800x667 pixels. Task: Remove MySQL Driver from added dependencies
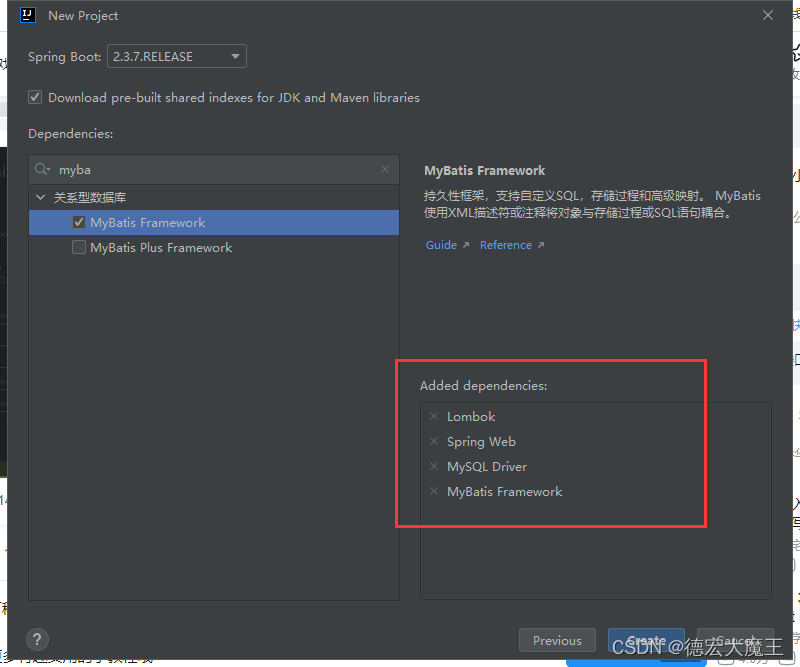pyautogui.click(x=434, y=466)
